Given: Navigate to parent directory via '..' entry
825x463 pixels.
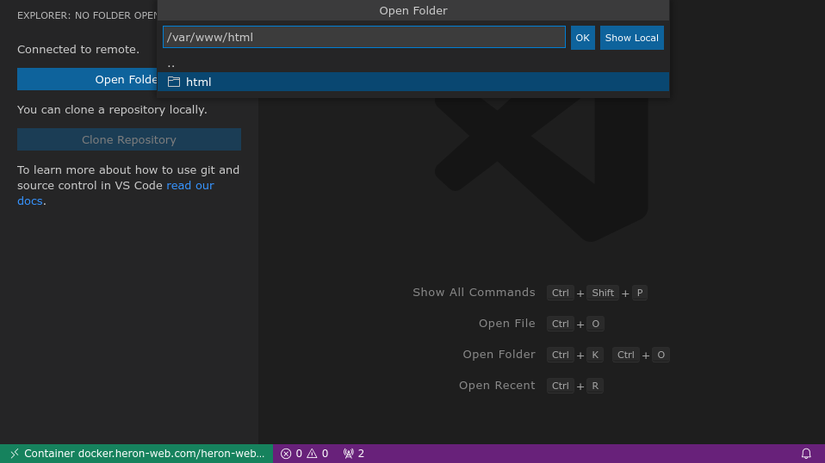Looking at the screenshot, I should (171, 63).
